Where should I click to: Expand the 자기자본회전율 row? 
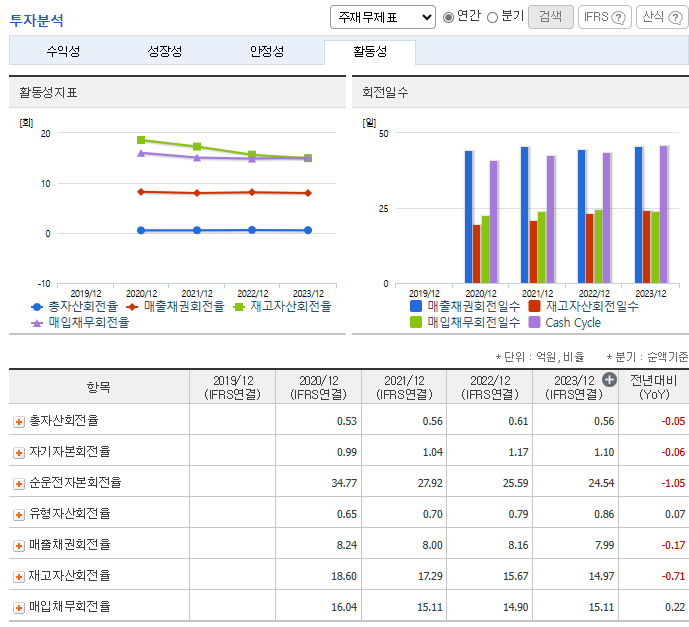(x=18, y=453)
